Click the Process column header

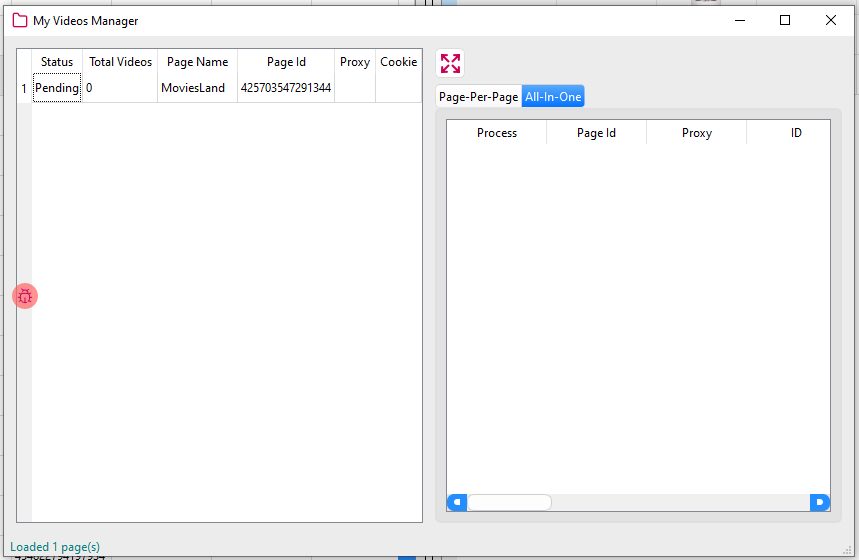click(x=496, y=133)
